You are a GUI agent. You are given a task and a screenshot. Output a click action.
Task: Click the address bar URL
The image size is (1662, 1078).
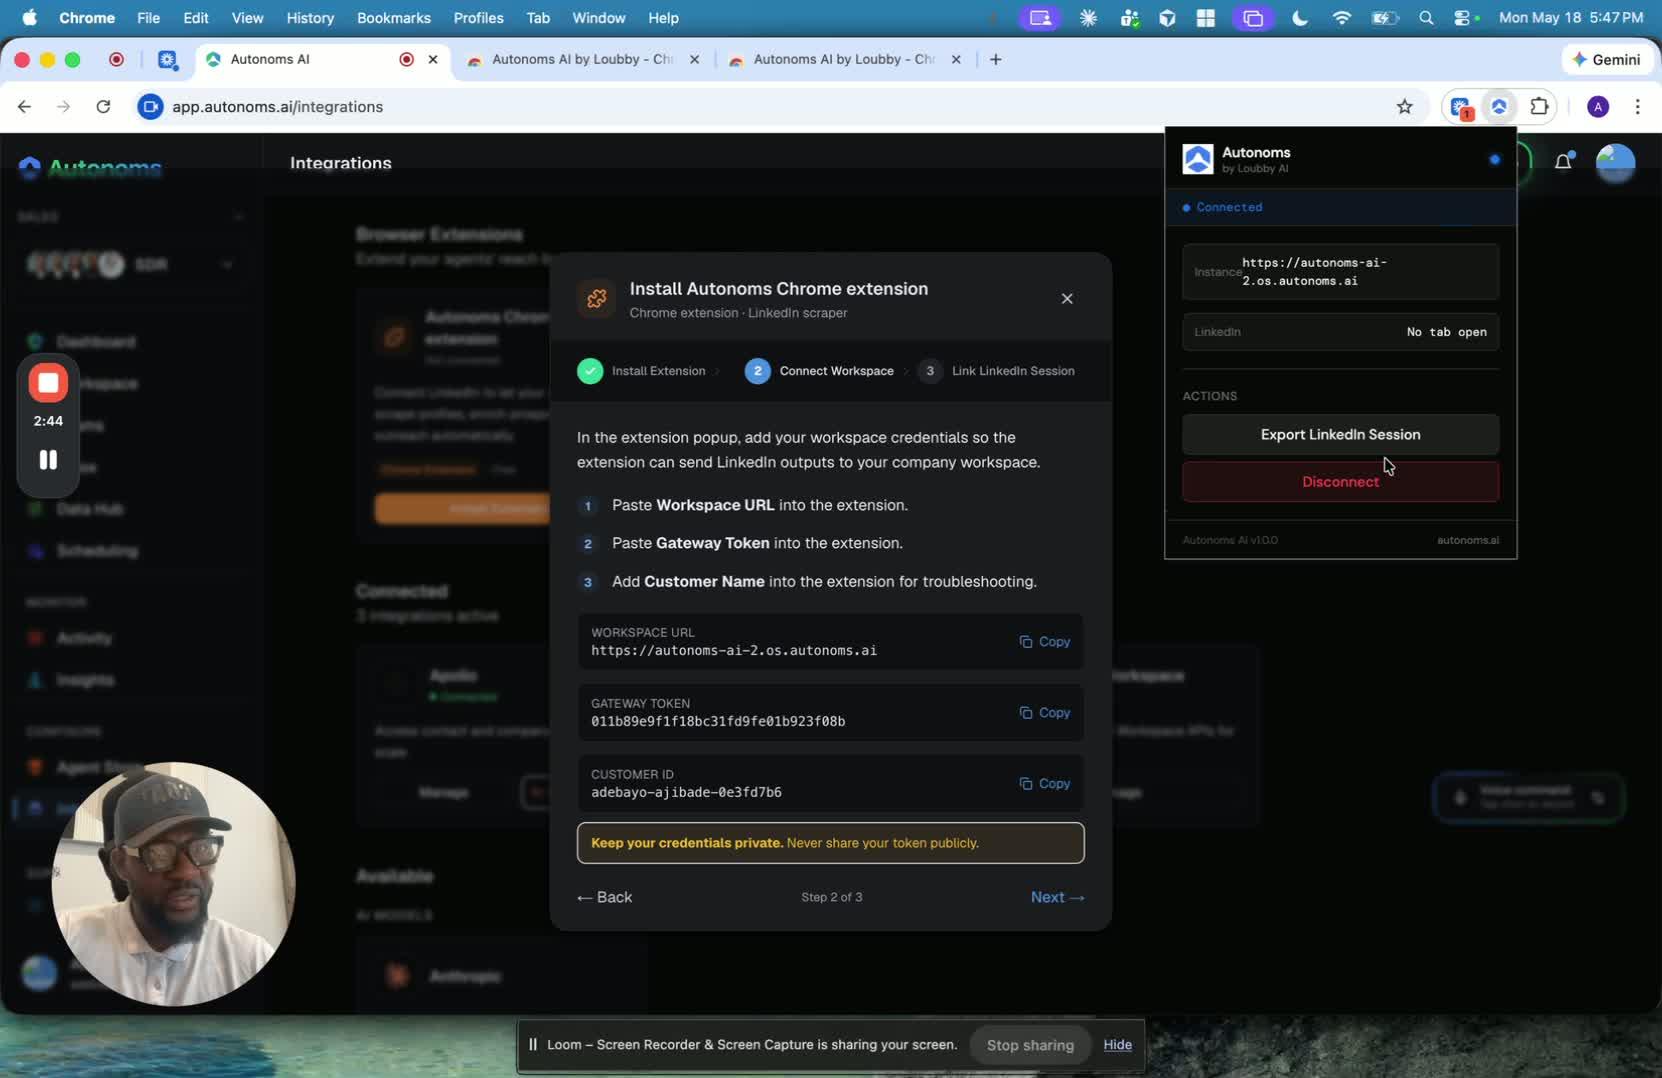point(277,107)
